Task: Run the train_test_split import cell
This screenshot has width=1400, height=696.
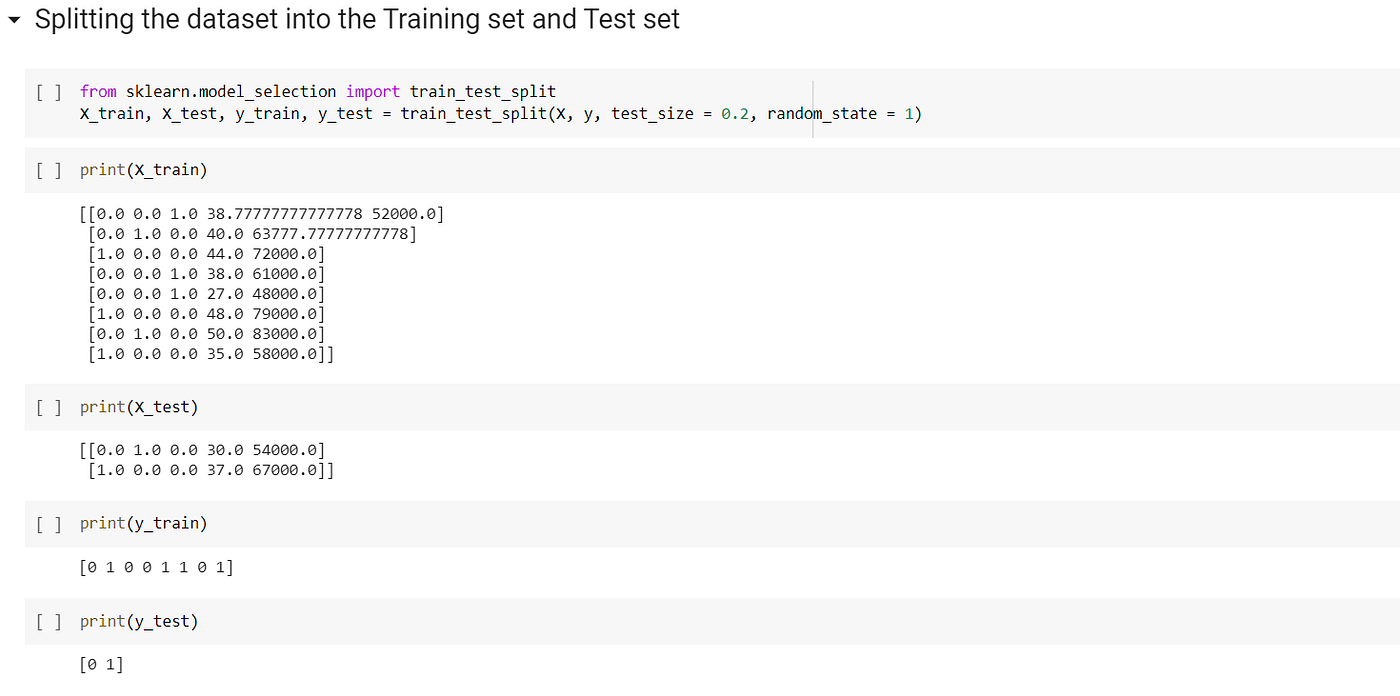Action: (48, 92)
